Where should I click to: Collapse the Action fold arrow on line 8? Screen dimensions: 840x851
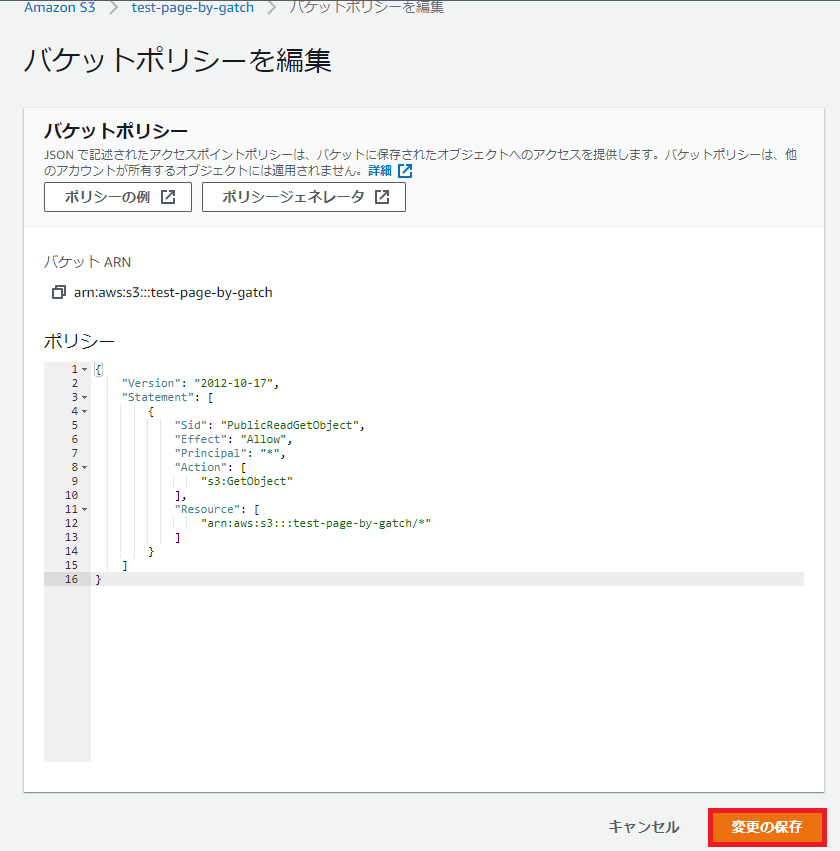85,468
